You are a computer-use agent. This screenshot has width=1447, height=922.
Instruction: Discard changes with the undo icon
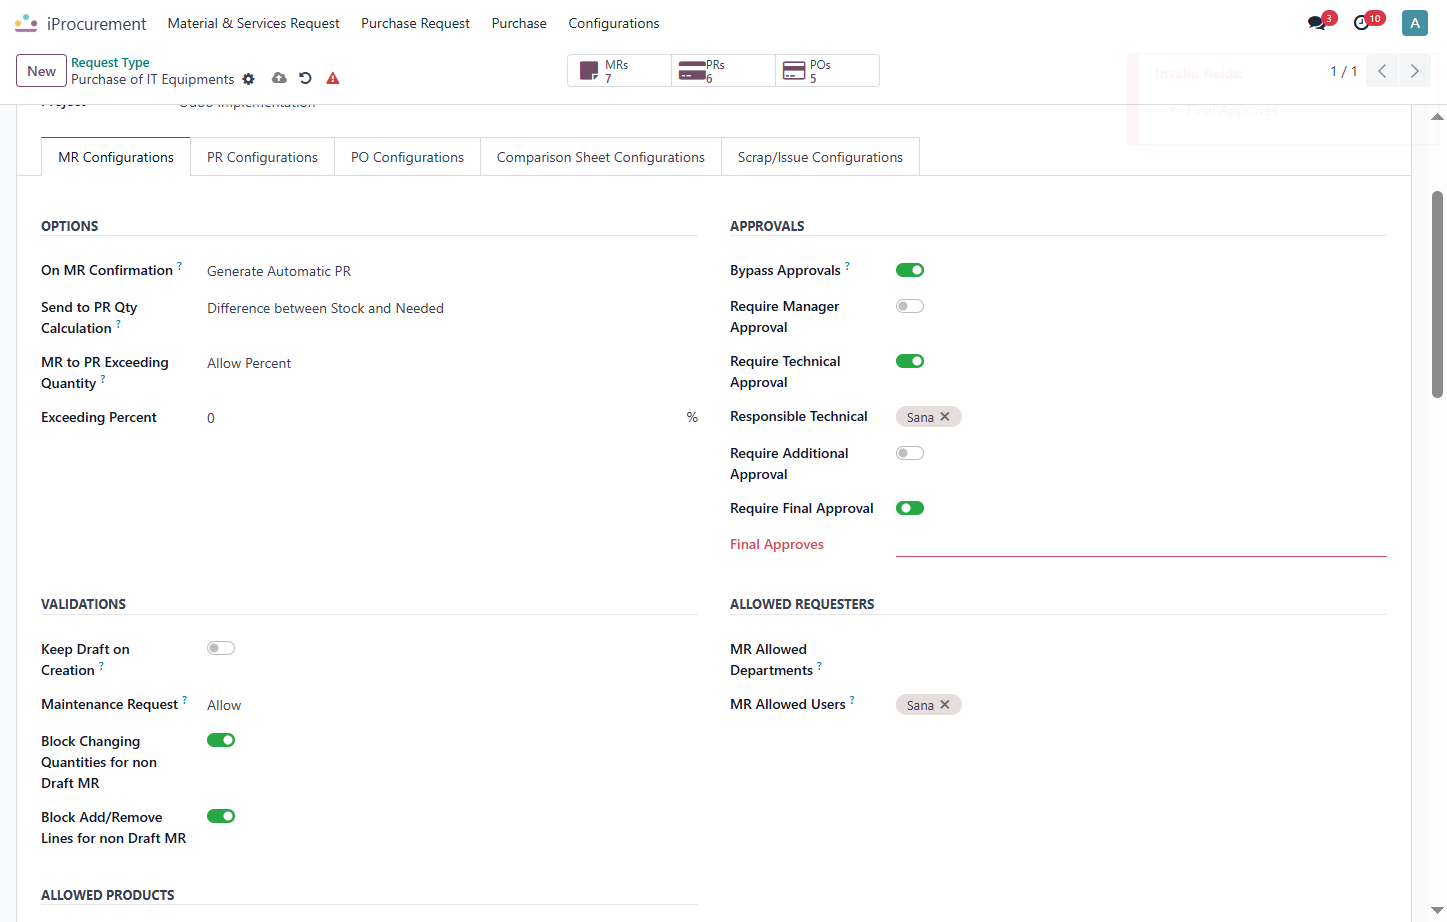tap(306, 78)
